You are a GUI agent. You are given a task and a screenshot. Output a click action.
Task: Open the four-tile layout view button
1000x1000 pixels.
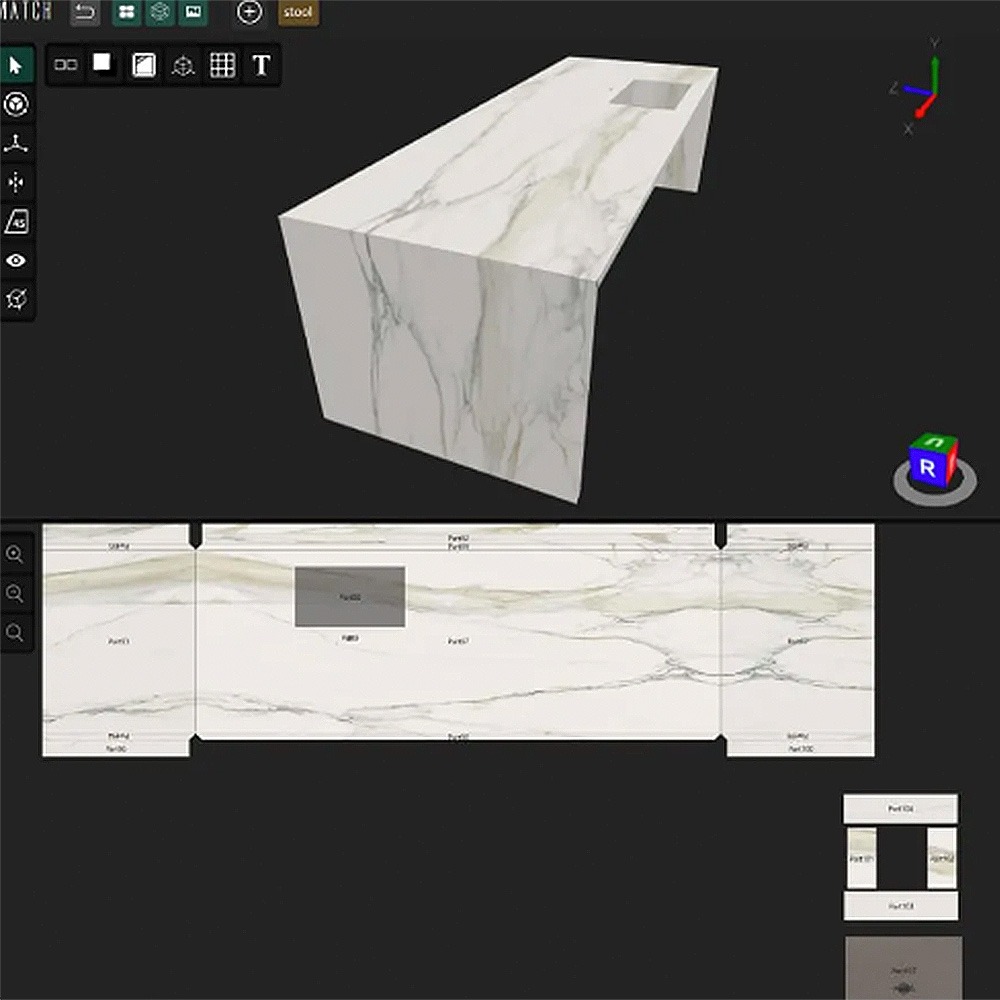click(x=126, y=12)
